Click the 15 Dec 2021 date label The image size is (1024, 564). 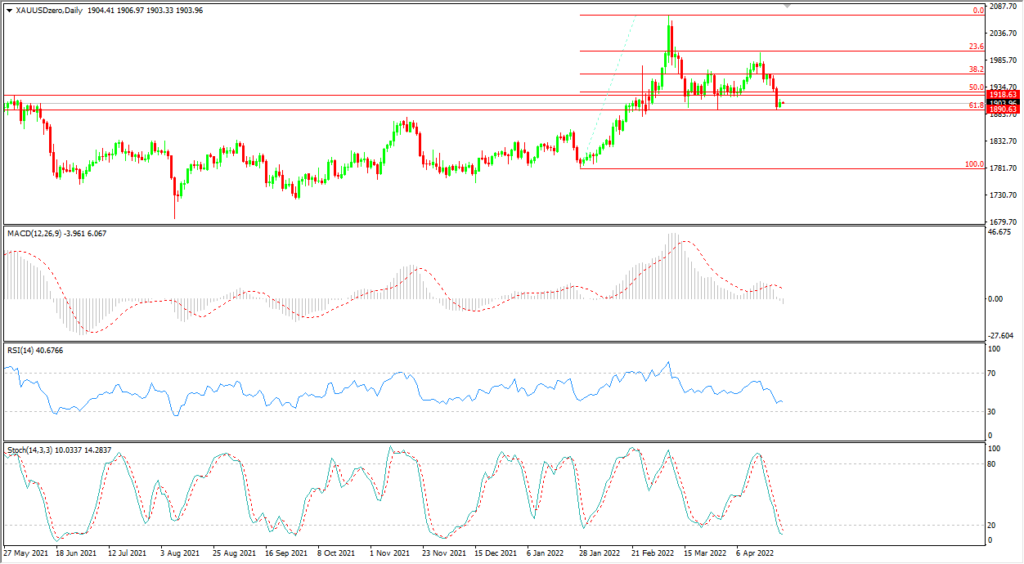pyautogui.click(x=496, y=553)
